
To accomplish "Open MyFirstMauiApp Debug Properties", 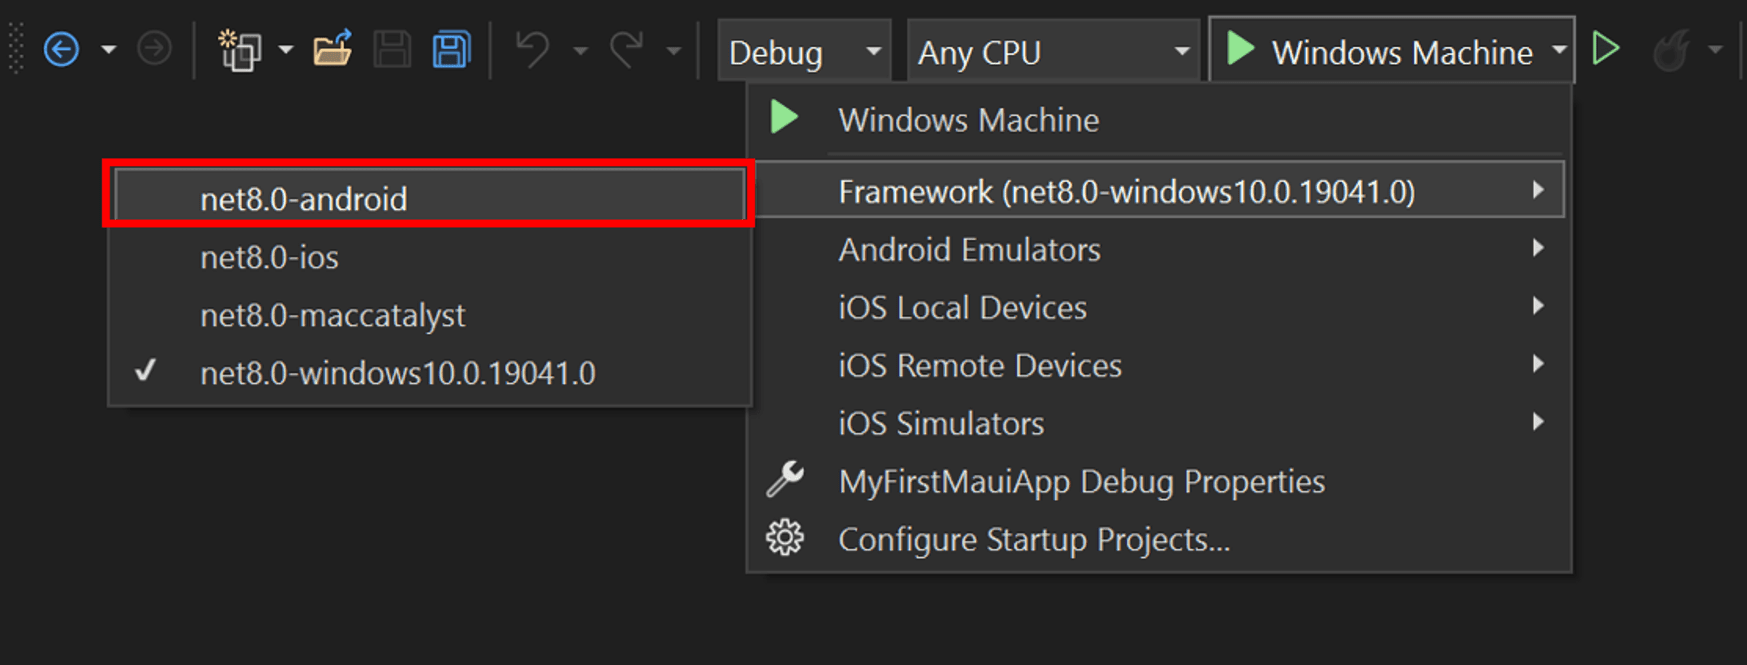I will (1081, 481).
